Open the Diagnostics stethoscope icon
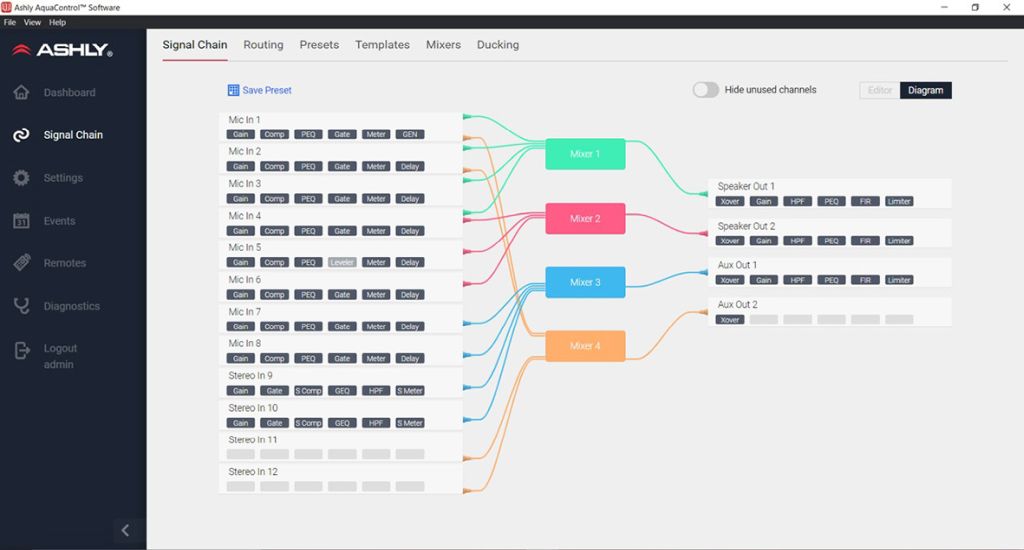The height and width of the screenshot is (550, 1024). 21,306
